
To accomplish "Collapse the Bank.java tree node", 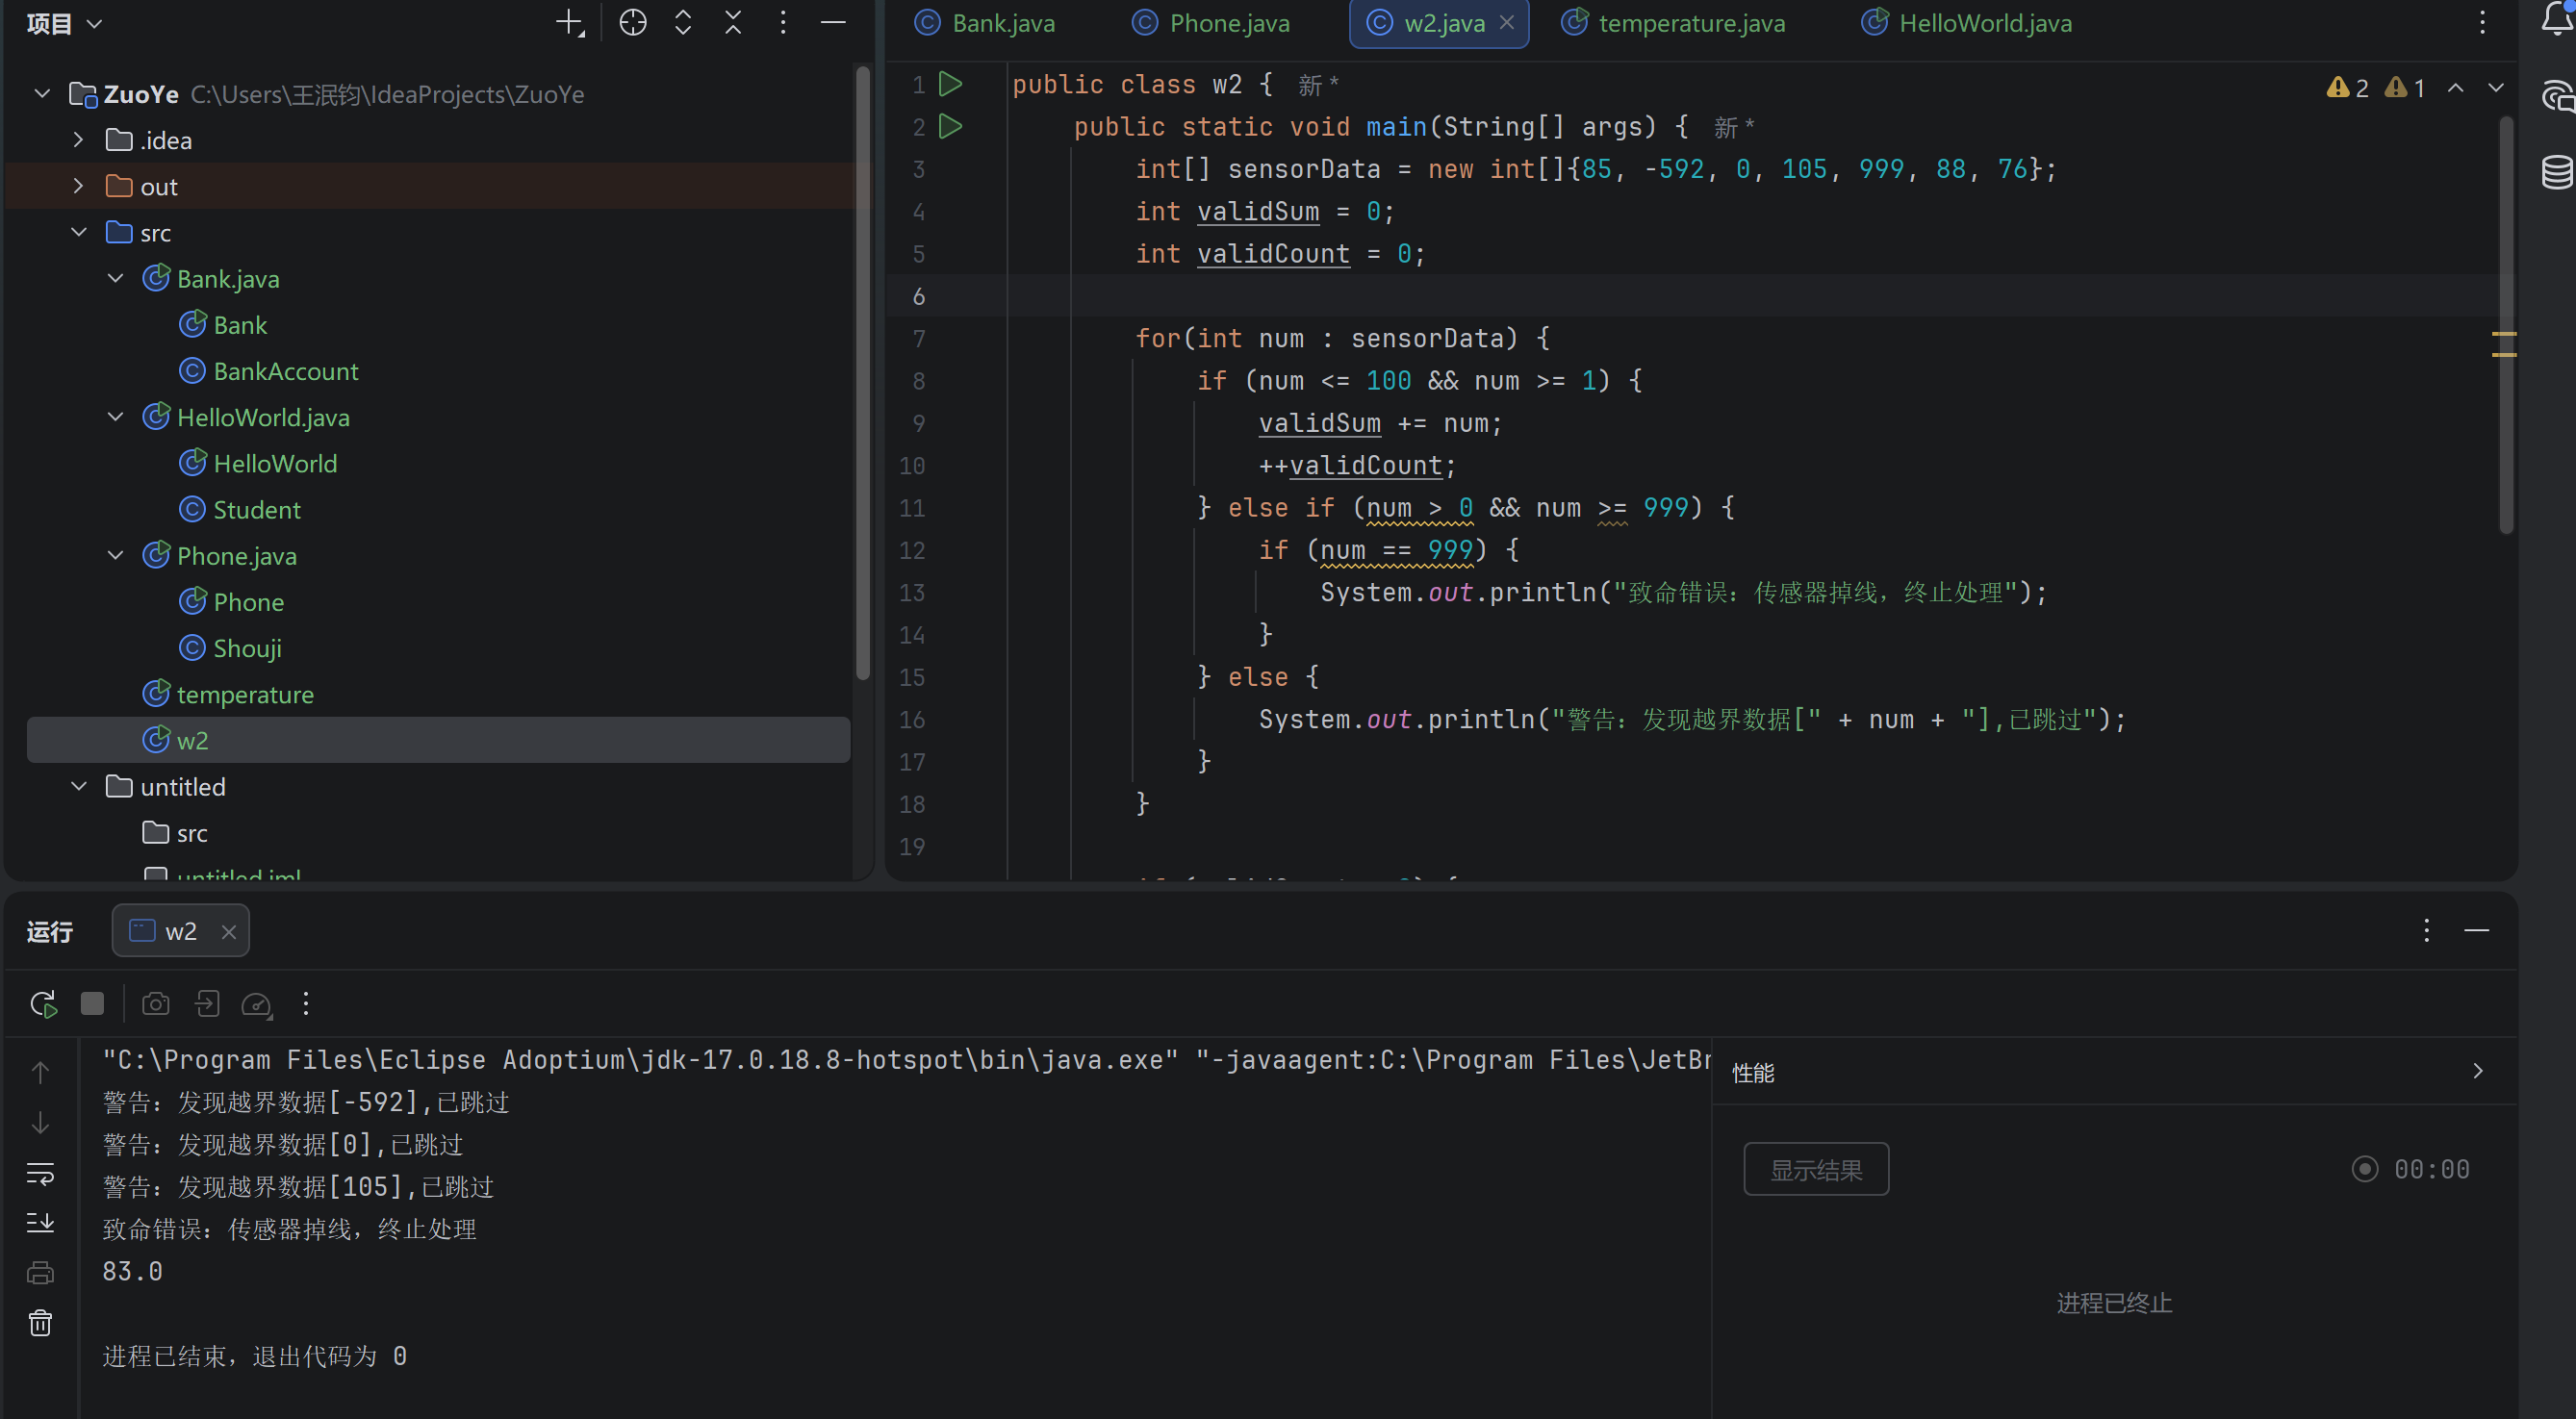I will pyautogui.click(x=115, y=279).
